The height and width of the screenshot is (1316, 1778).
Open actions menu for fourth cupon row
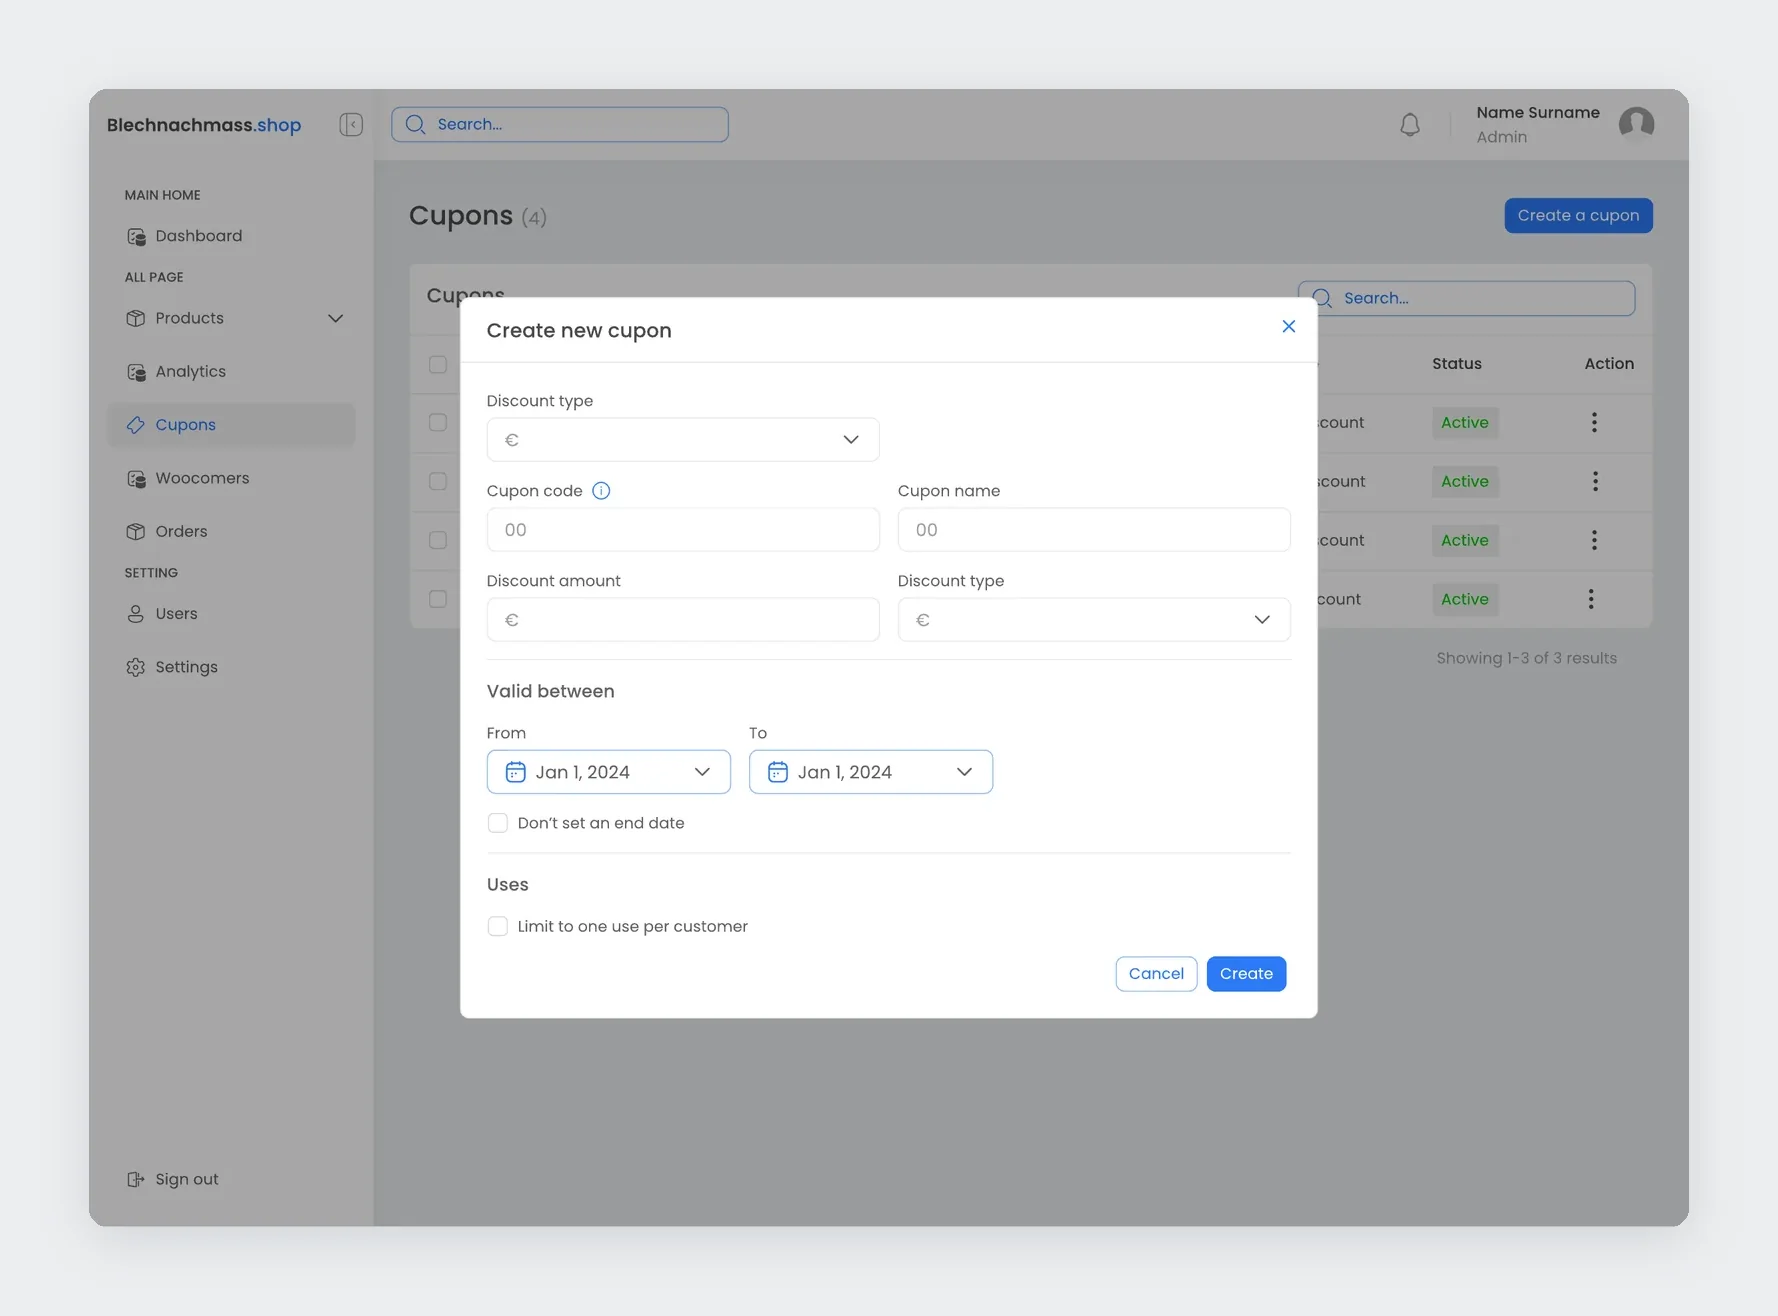(x=1591, y=599)
